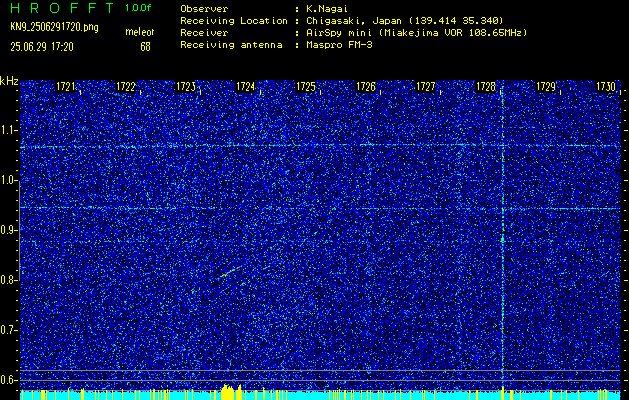This screenshot has width=629, height=400.
Task: Click observer name K.Nagai
Action: (x=327, y=8)
